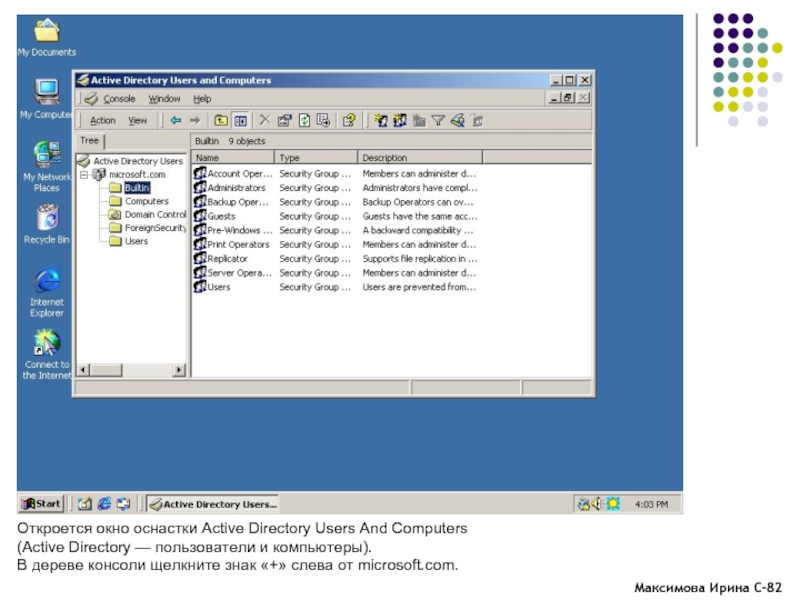
Task: Select the Administrators group in the list
Action: click(236, 188)
